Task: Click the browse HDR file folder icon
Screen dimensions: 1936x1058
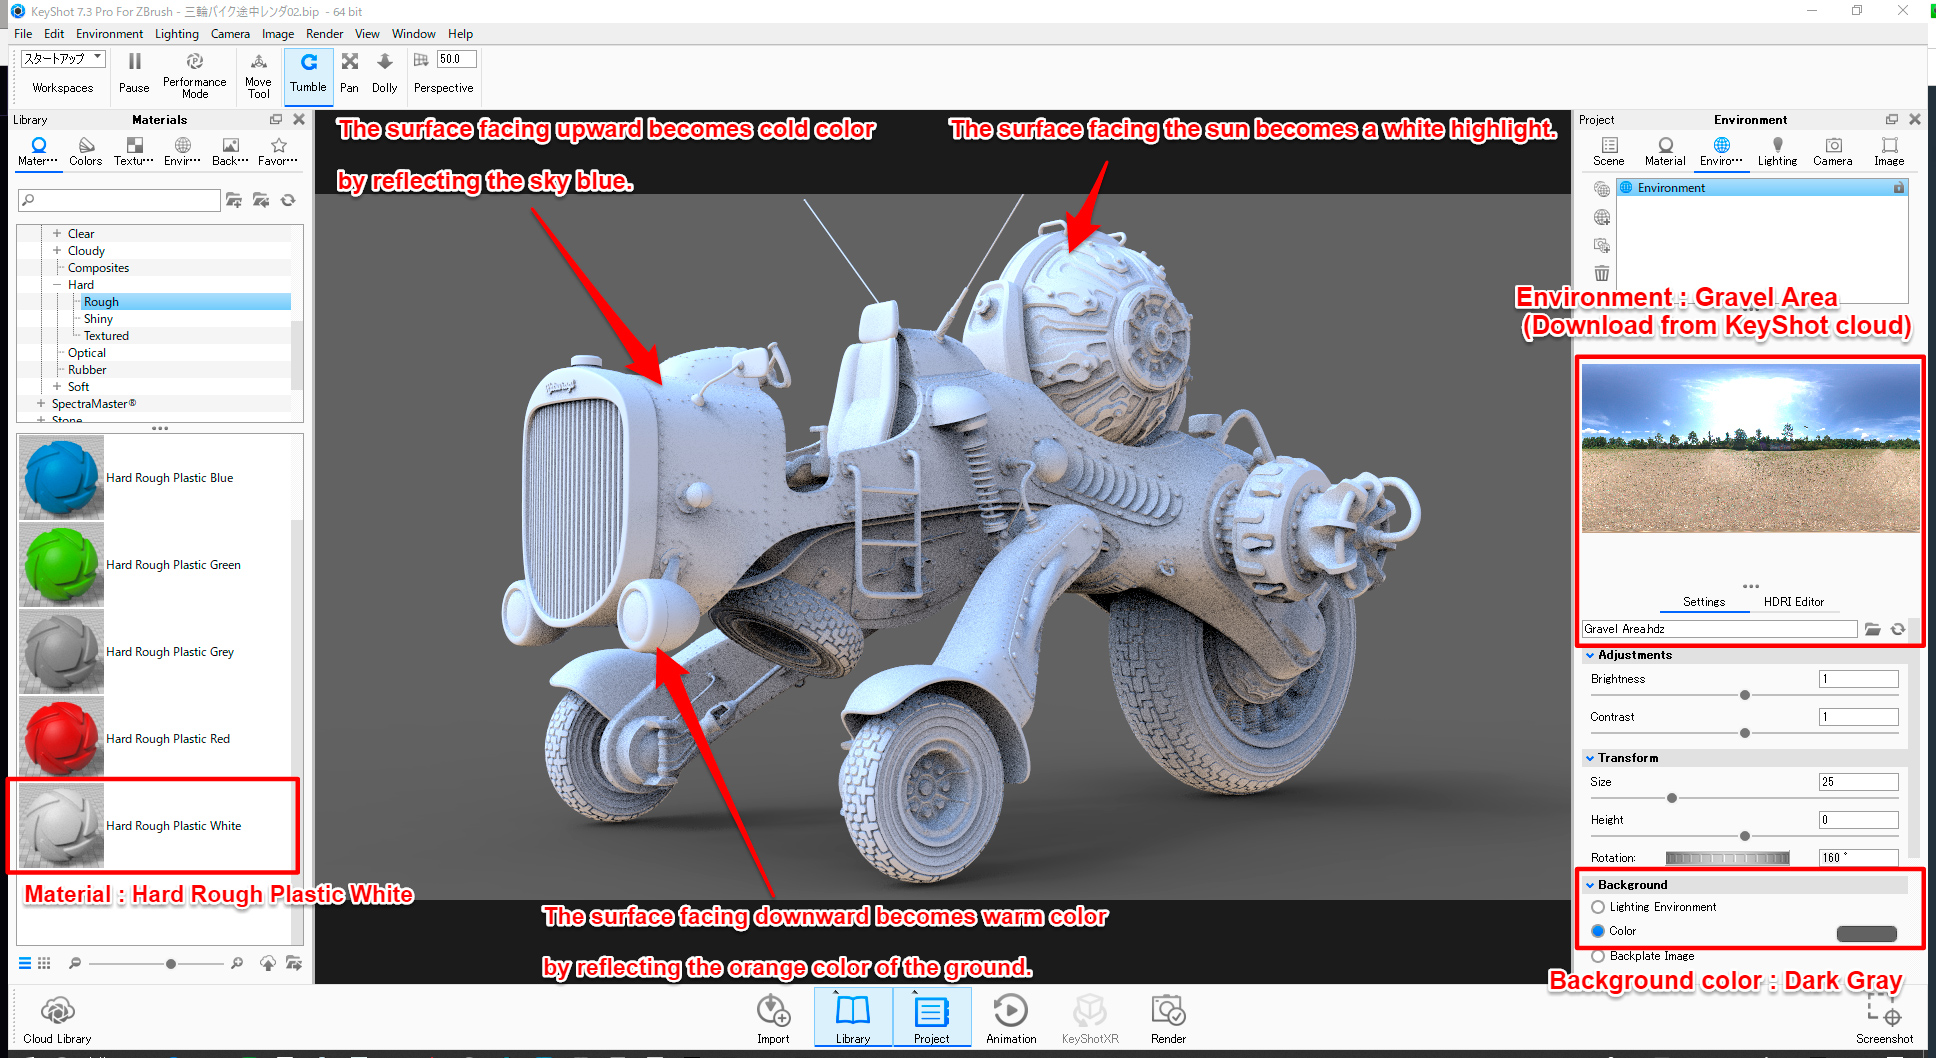Action: 1873,629
